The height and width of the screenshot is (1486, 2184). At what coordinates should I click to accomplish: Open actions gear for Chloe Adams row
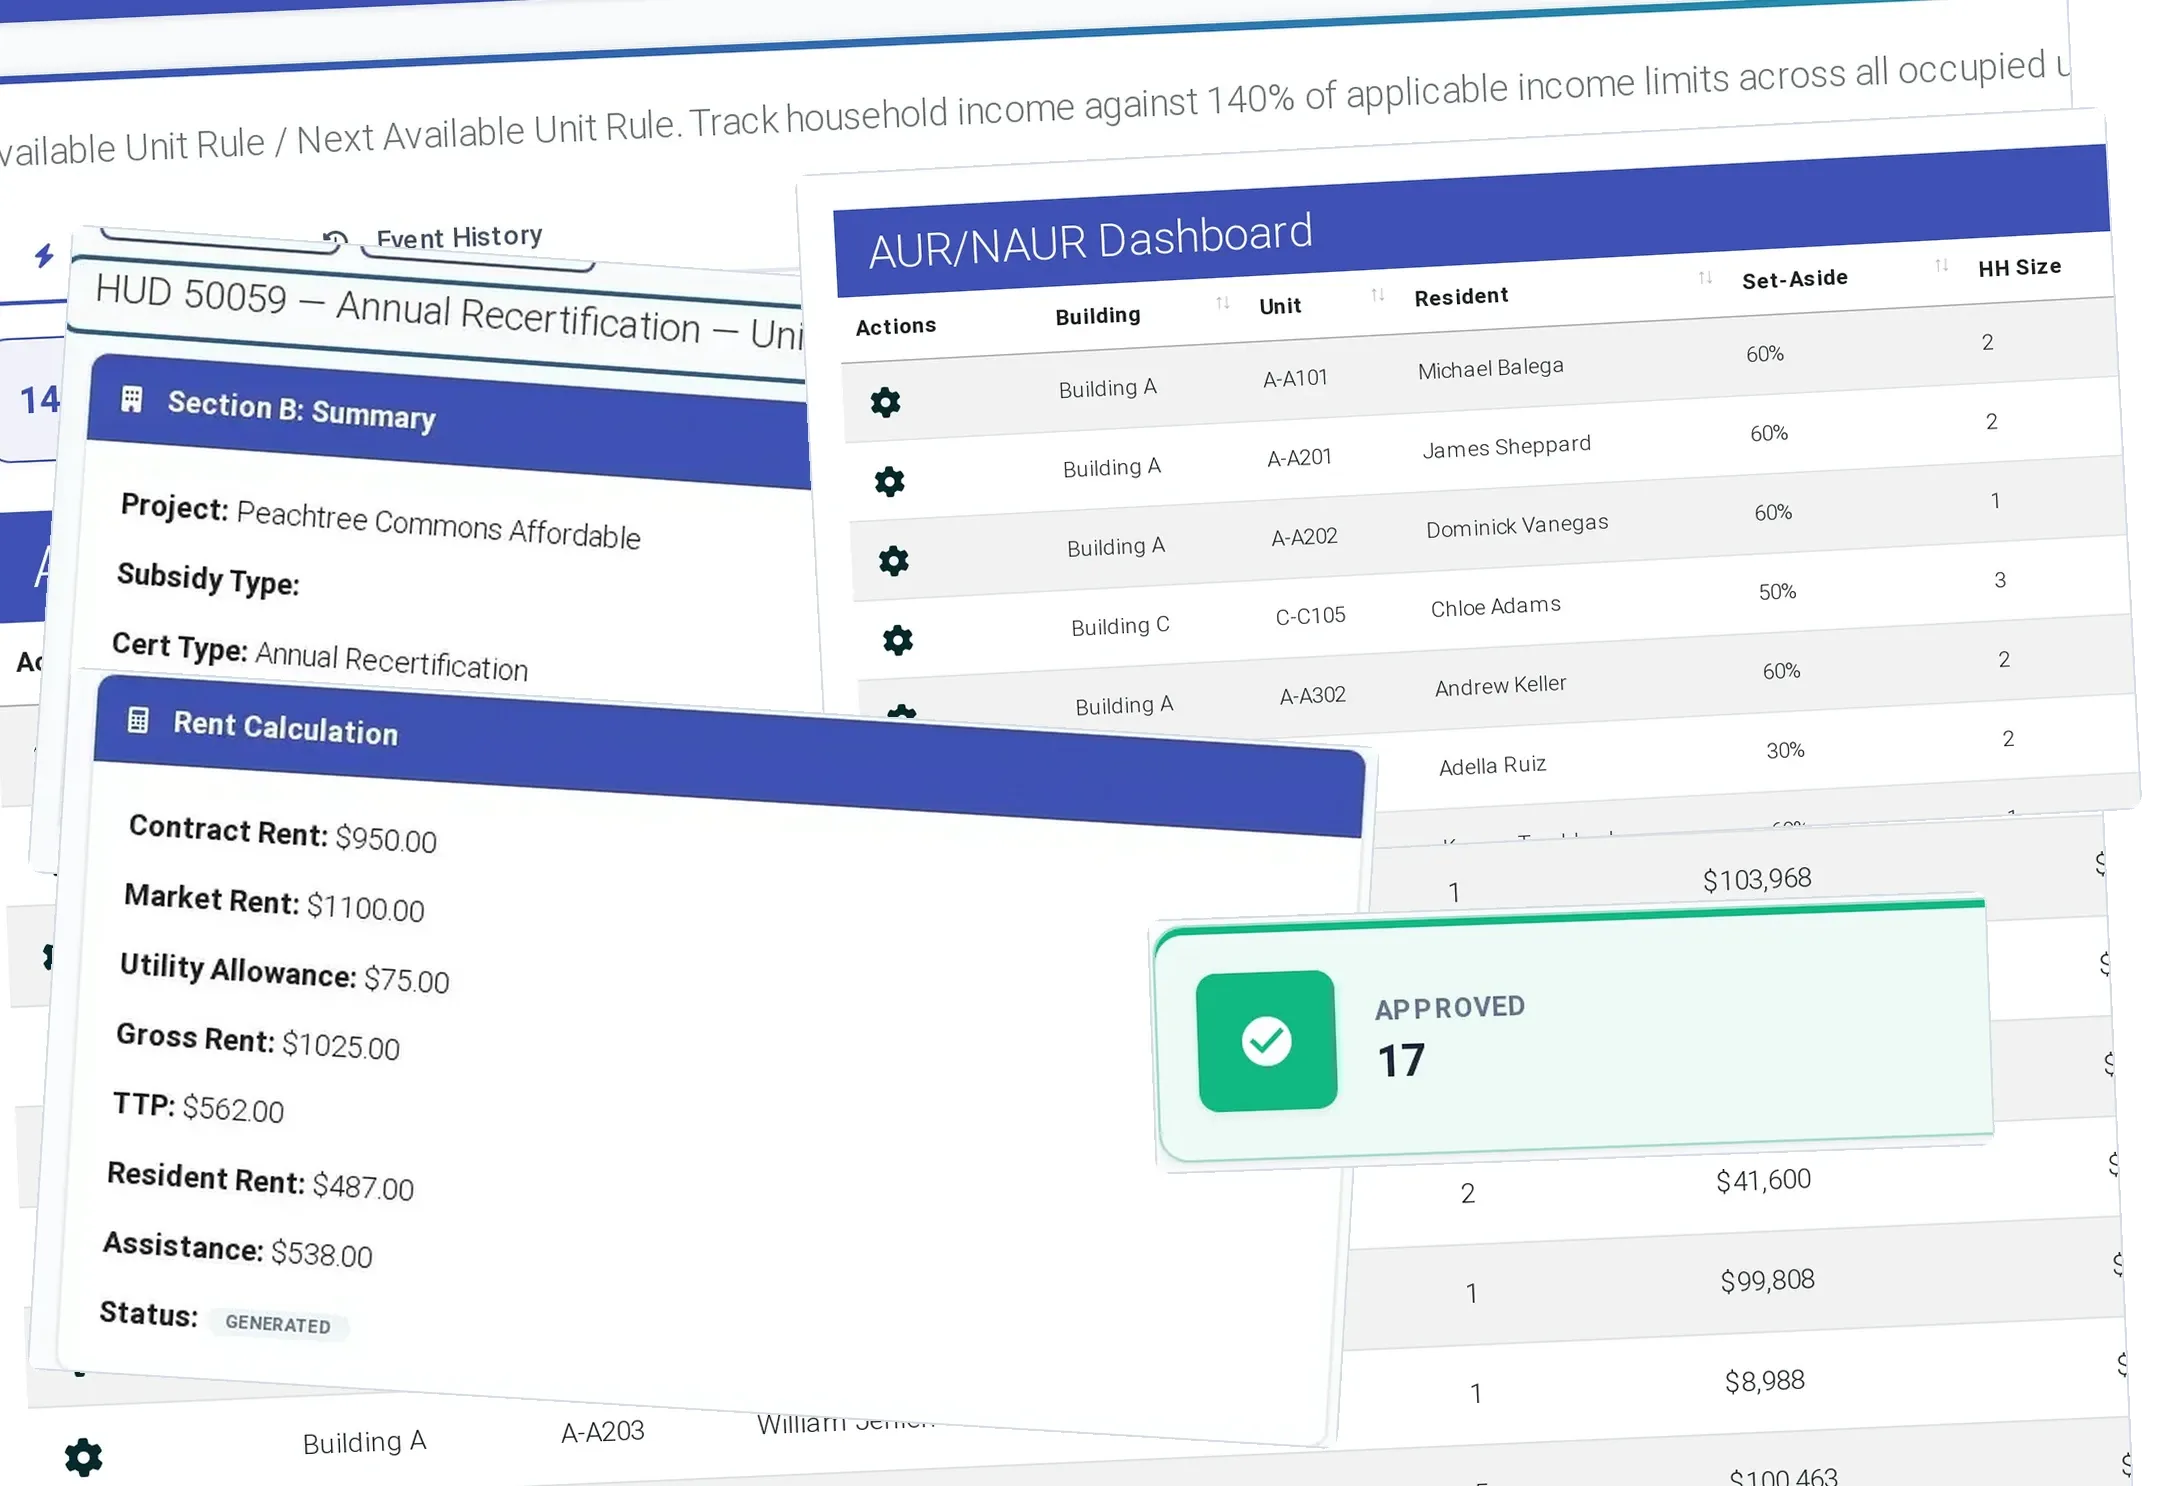pyautogui.click(x=898, y=640)
